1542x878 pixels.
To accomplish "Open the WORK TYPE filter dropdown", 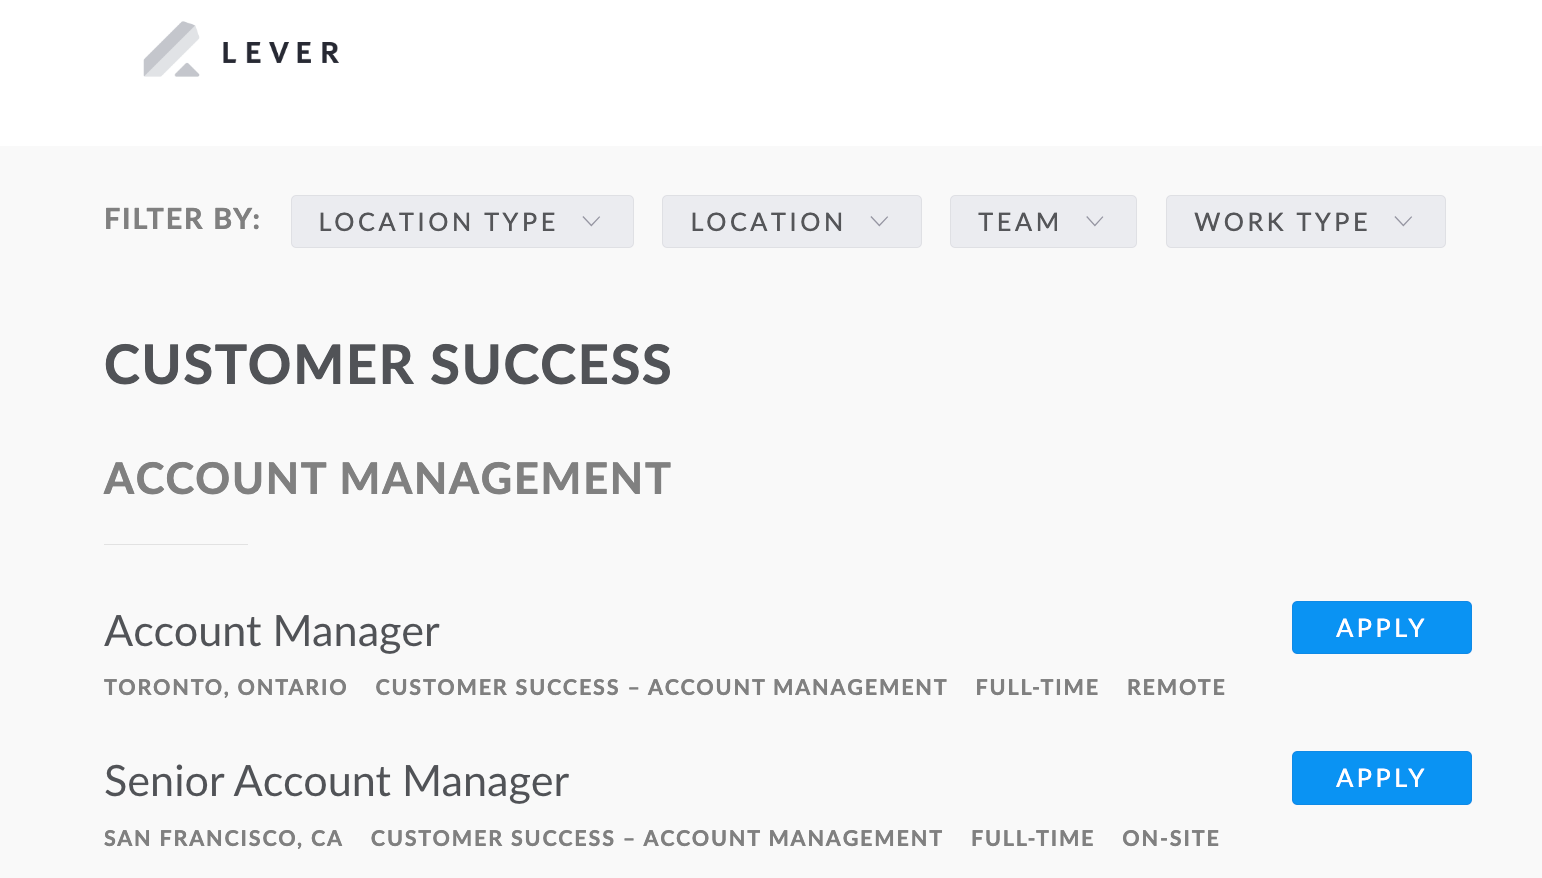I will (1305, 221).
